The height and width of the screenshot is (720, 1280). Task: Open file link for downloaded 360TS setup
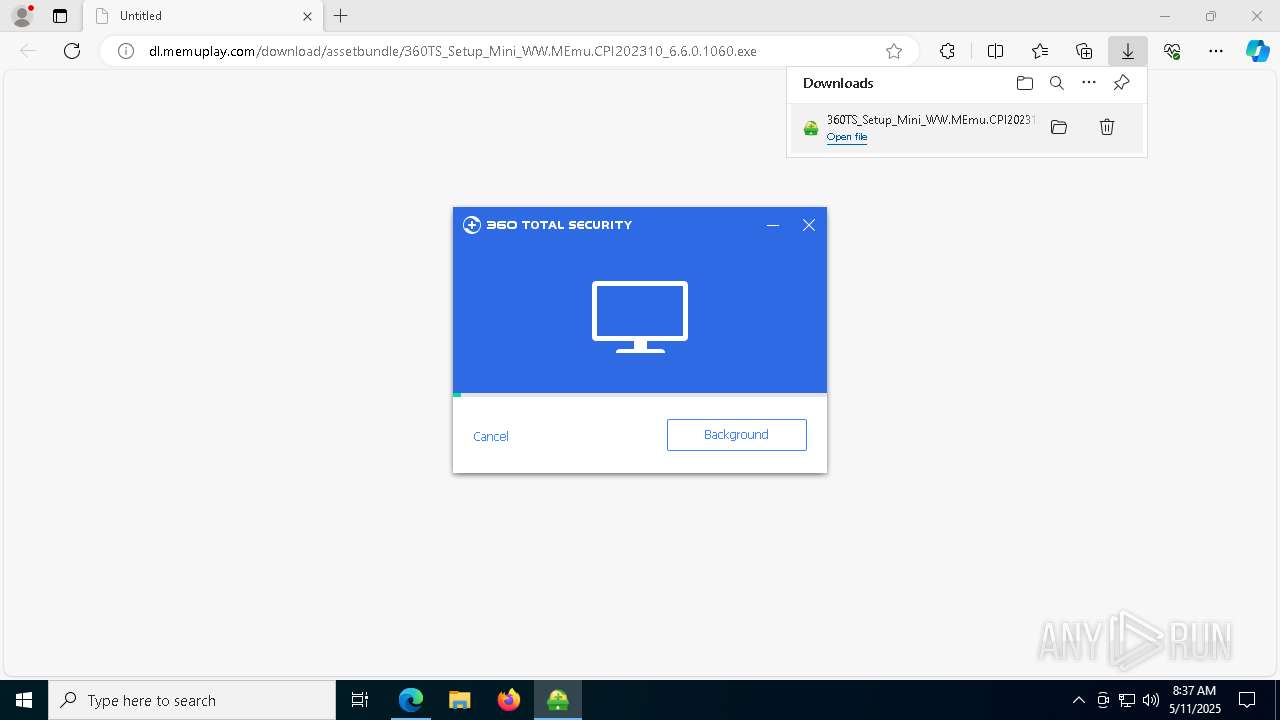847,137
